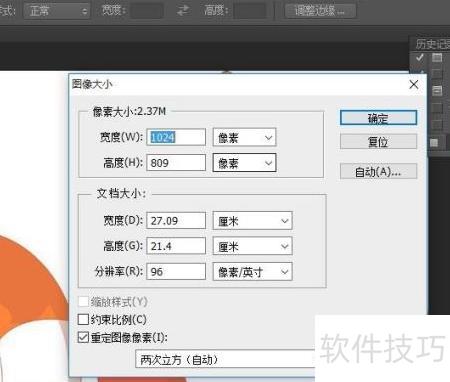Enable the 约束比例(C) checkbox
The width and height of the screenshot is (450, 382).
(x=83, y=319)
